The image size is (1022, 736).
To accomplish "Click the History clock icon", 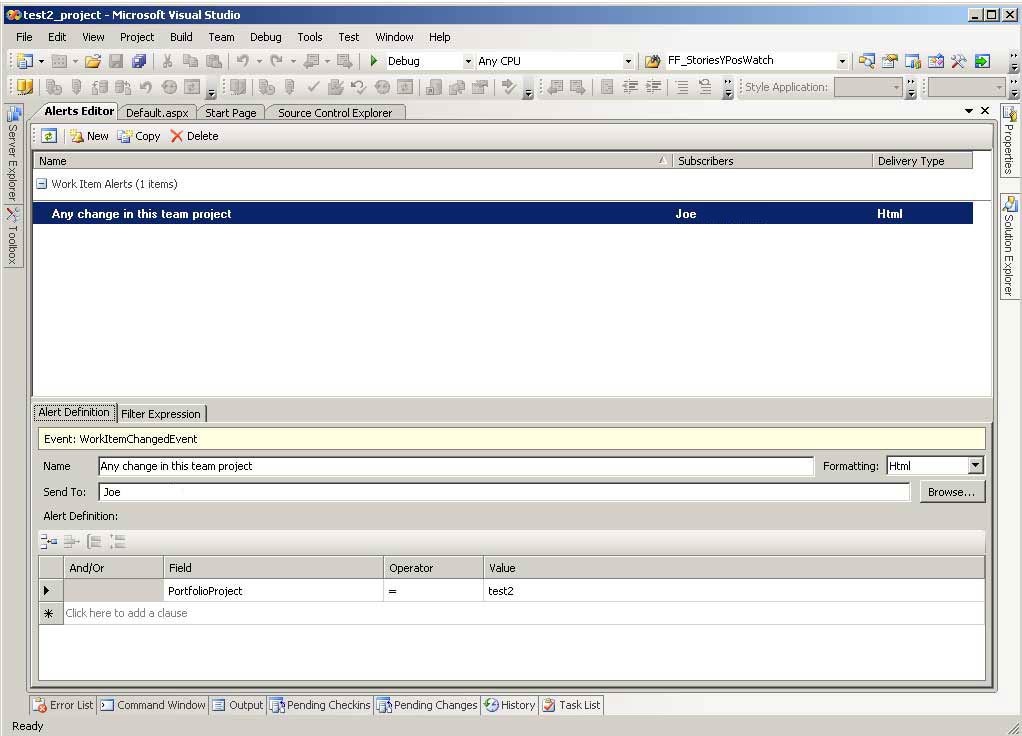I will tap(491, 705).
